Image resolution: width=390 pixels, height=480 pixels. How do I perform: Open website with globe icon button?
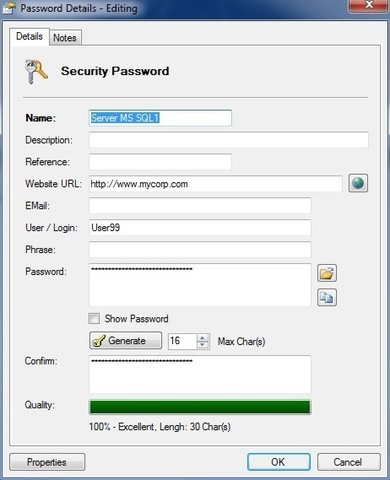point(358,183)
